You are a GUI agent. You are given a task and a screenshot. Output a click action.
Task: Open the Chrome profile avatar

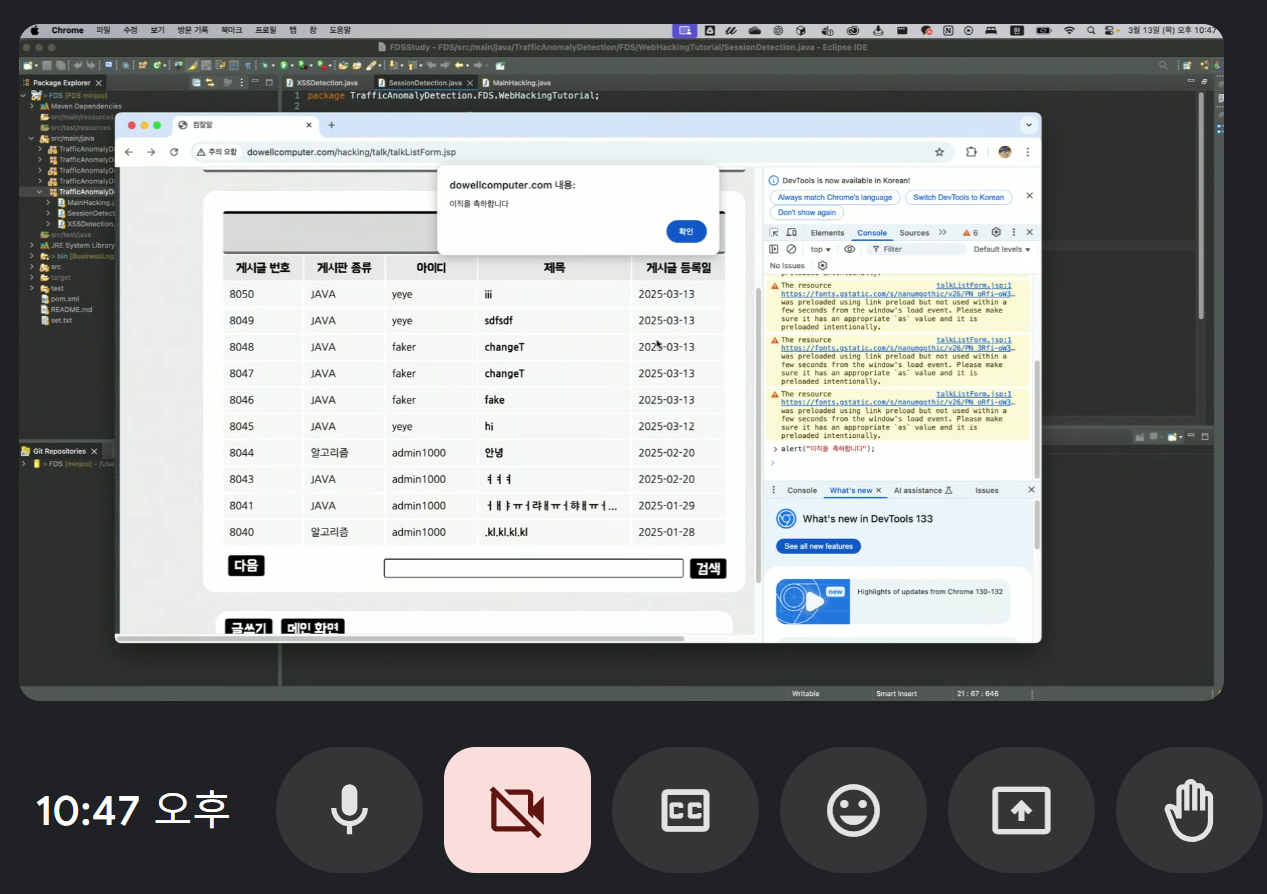point(1005,152)
